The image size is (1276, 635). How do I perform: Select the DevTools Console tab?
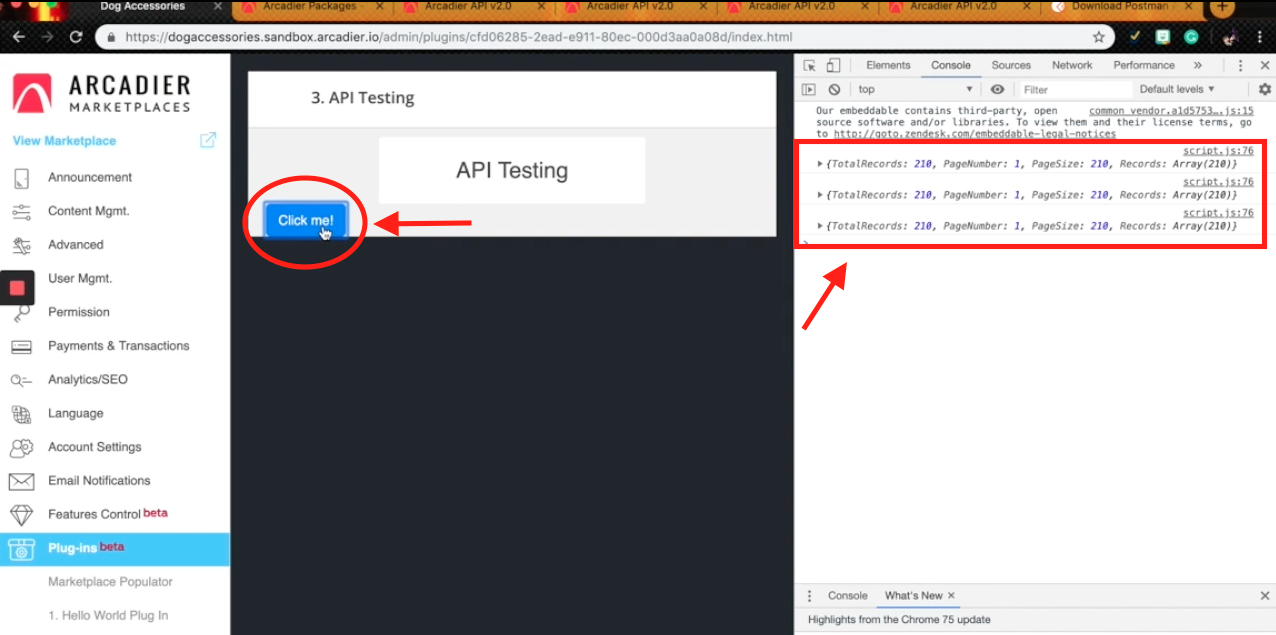pyautogui.click(x=951, y=65)
